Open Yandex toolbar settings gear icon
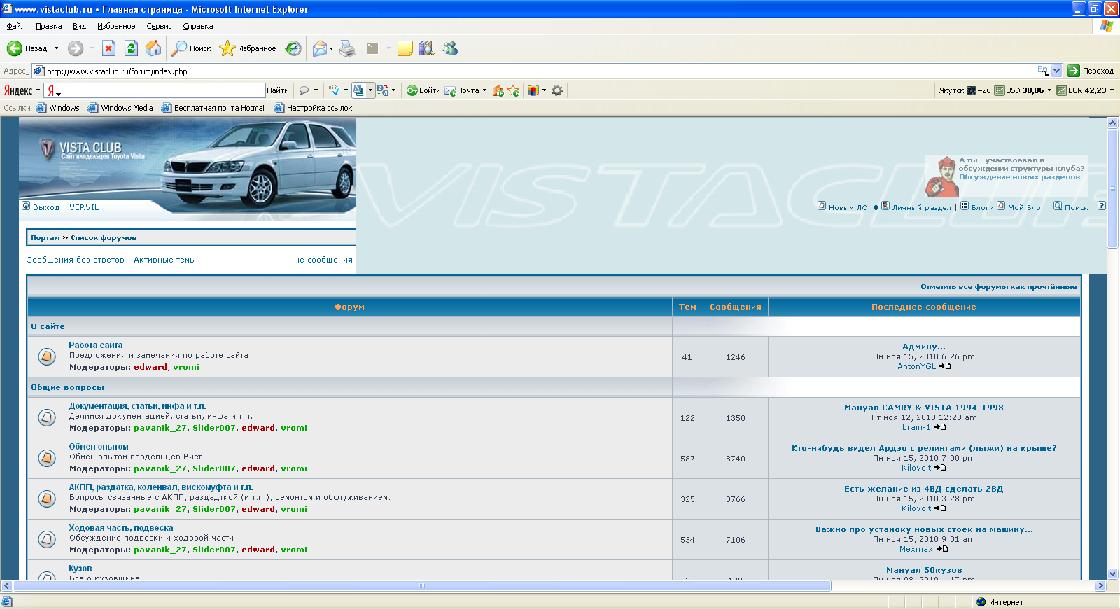1120x609 pixels. (x=557, y=90)
